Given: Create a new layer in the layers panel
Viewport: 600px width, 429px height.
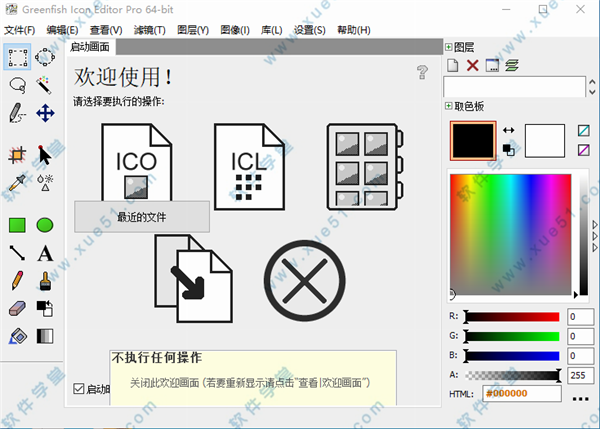Looking at the screenshot, I should point(453,65).
